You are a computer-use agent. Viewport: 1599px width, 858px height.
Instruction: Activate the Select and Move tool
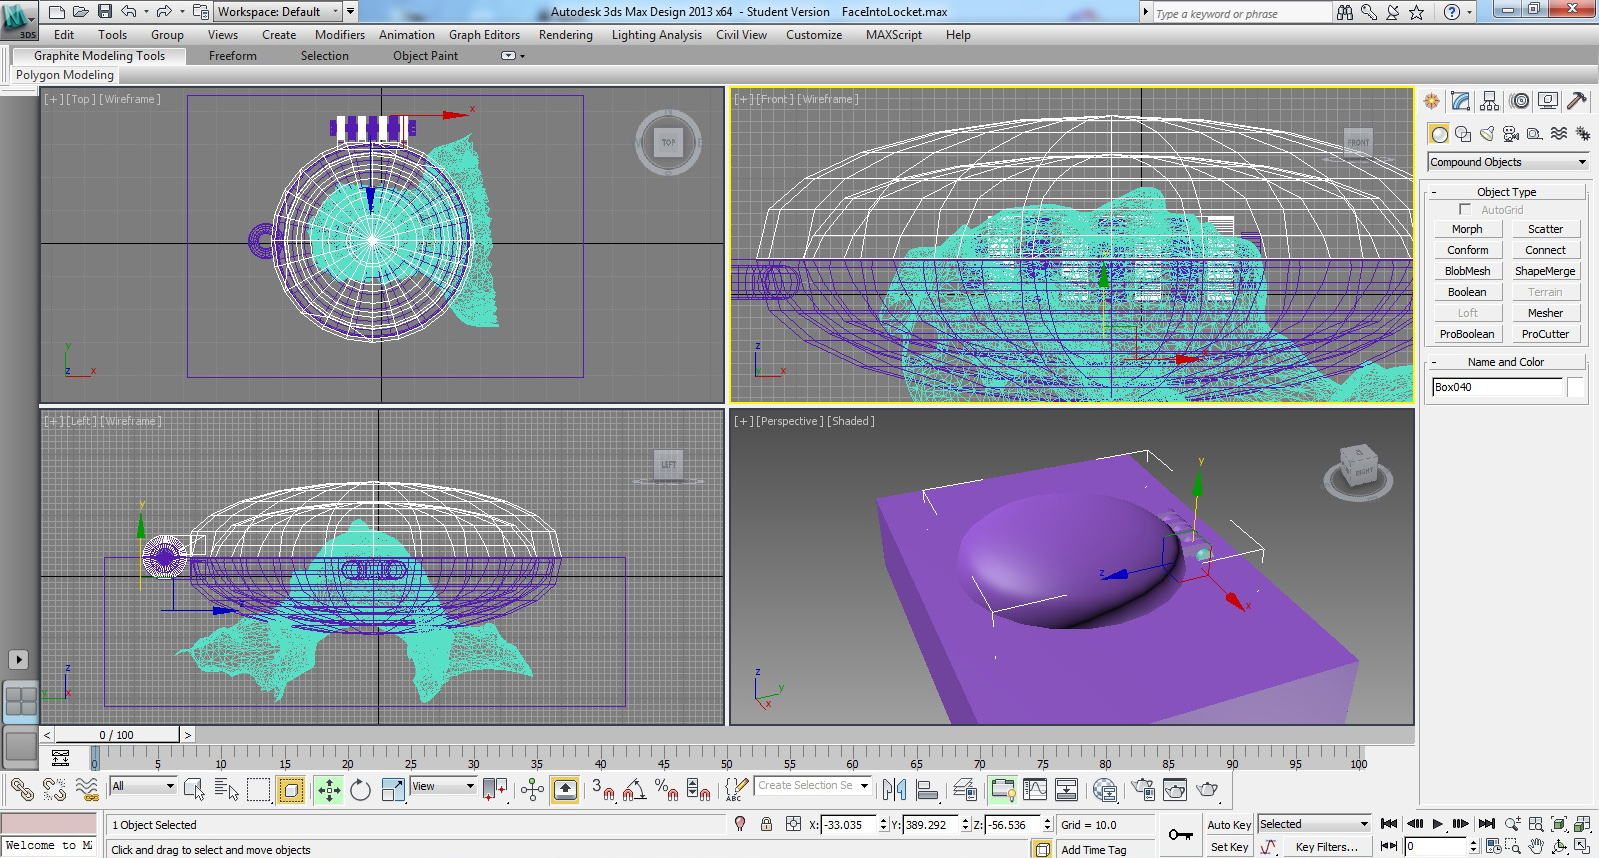pos(329,790)
